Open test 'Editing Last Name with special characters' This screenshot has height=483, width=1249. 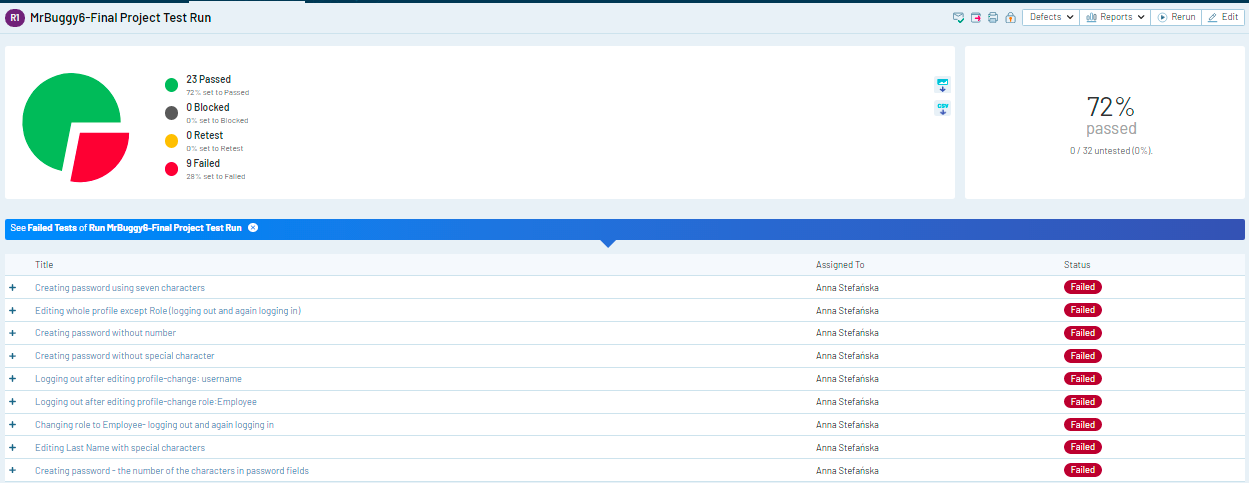click(120, 448)
